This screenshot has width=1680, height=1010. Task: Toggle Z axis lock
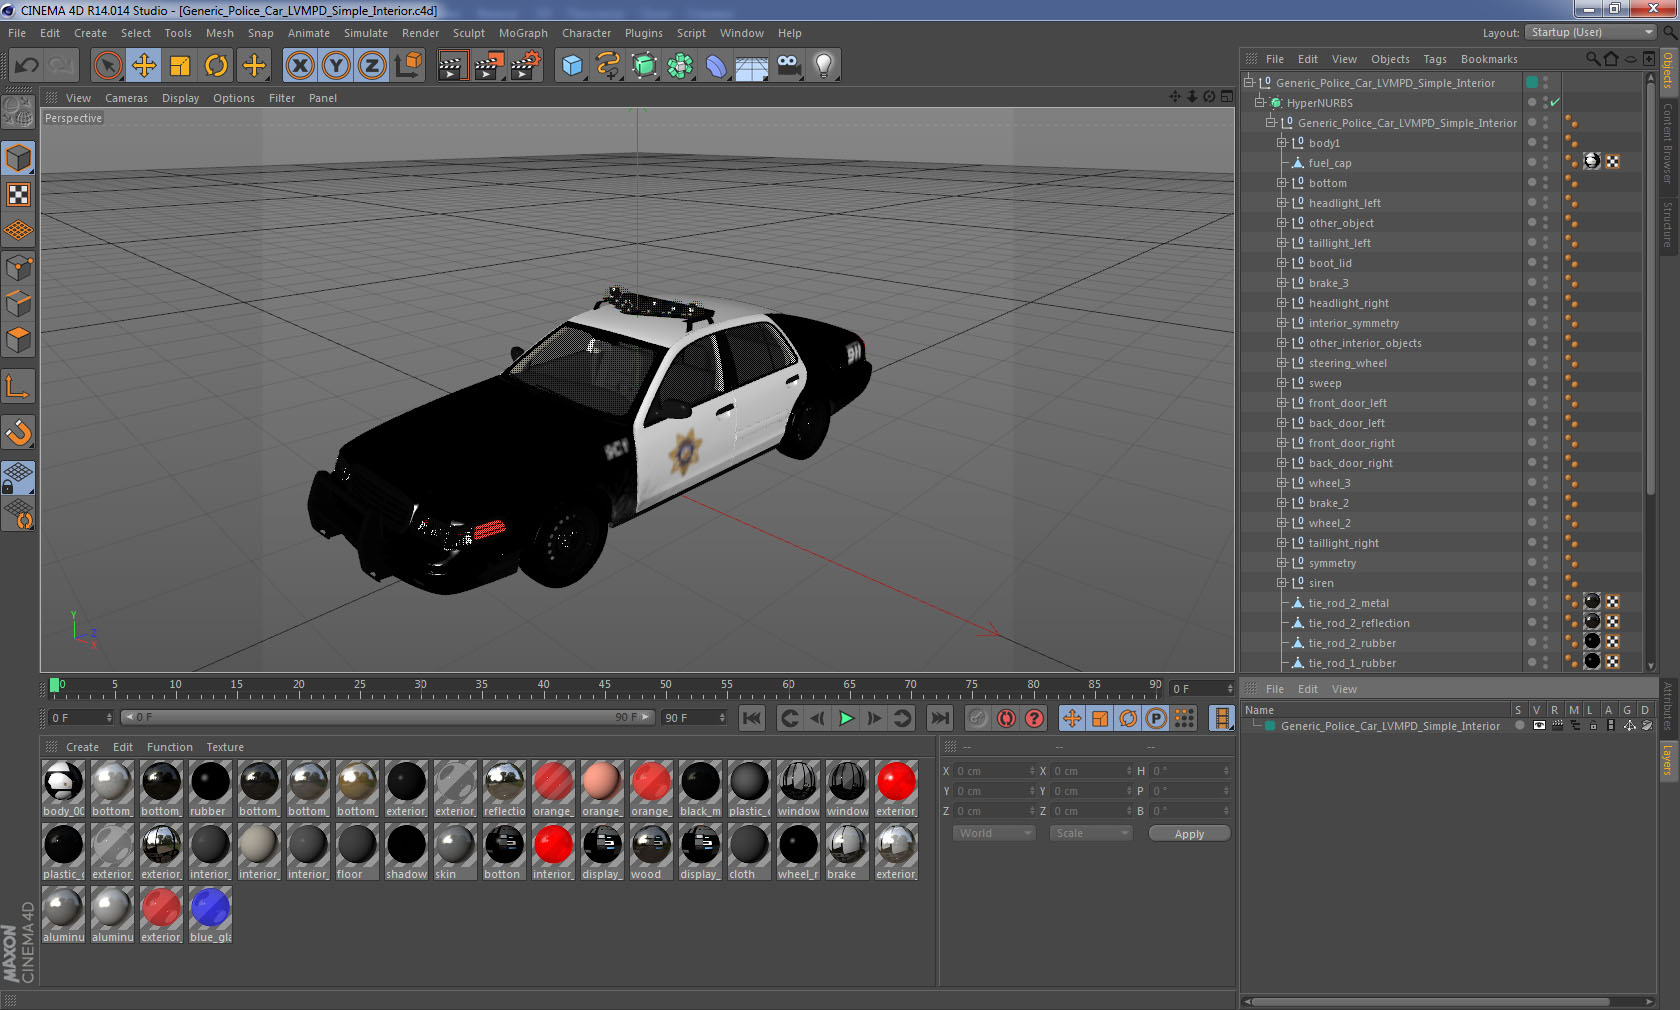coord(372,66)
